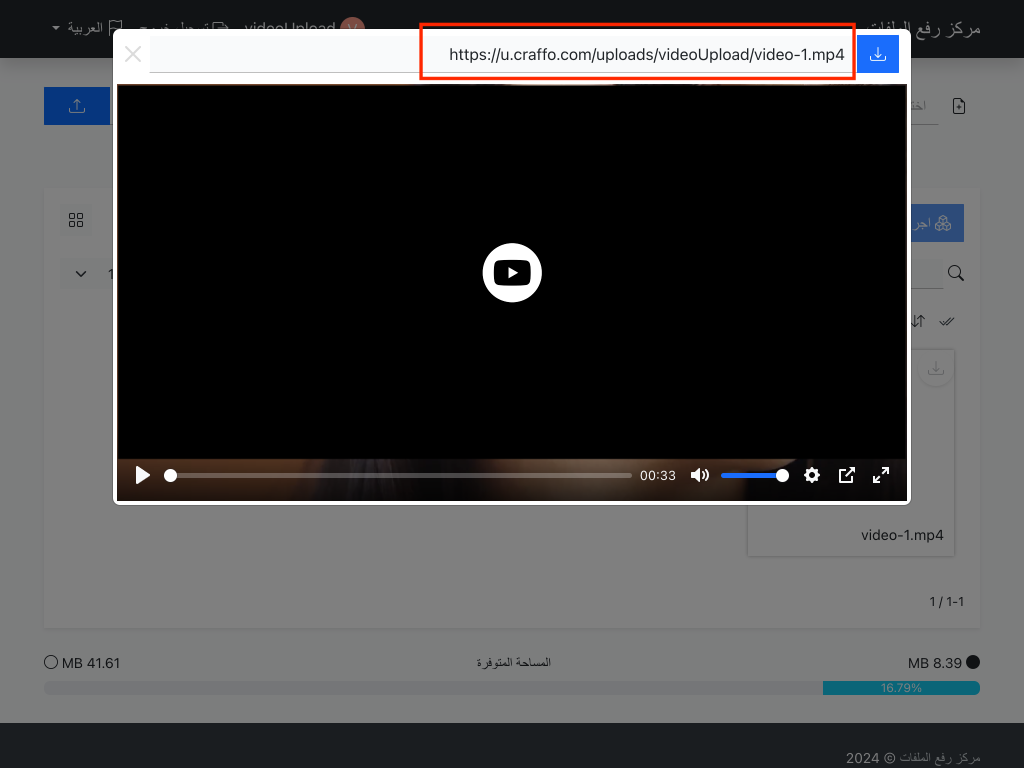Switch to grid view icon
This screenshot has height=768, width=1024.
tap(76, 220)
